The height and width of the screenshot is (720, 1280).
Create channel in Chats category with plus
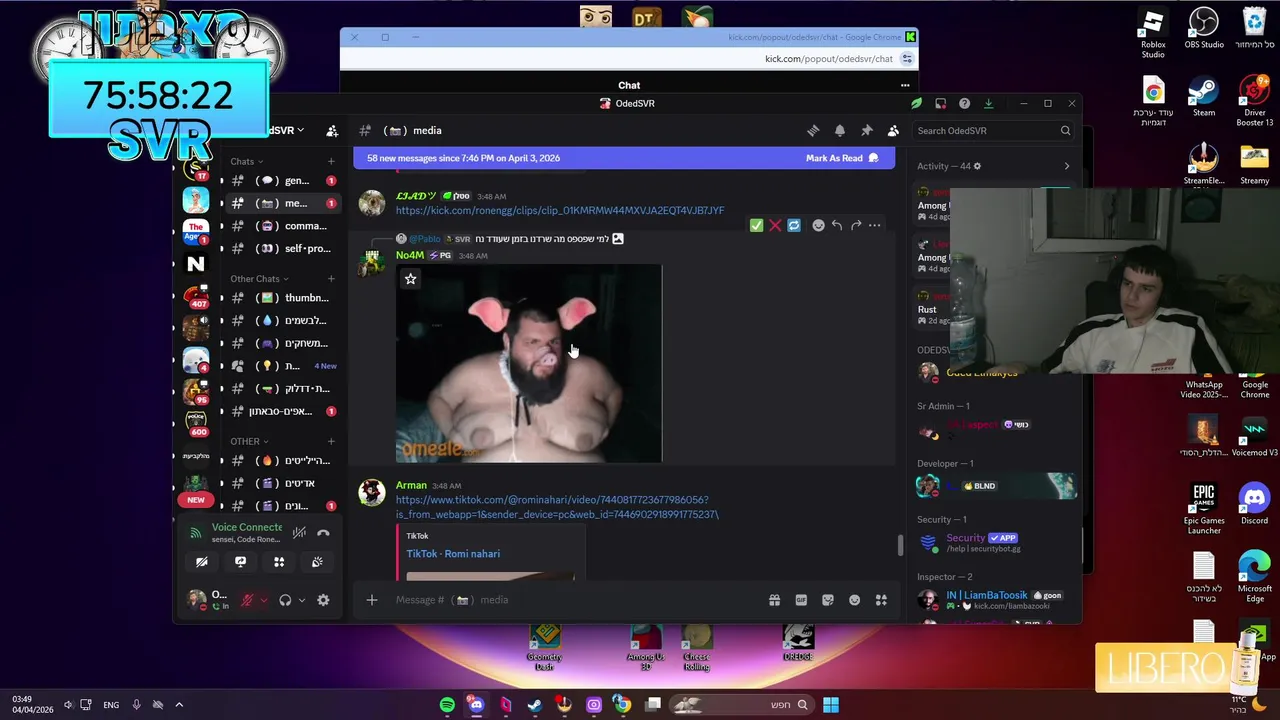tap(331, 161)
